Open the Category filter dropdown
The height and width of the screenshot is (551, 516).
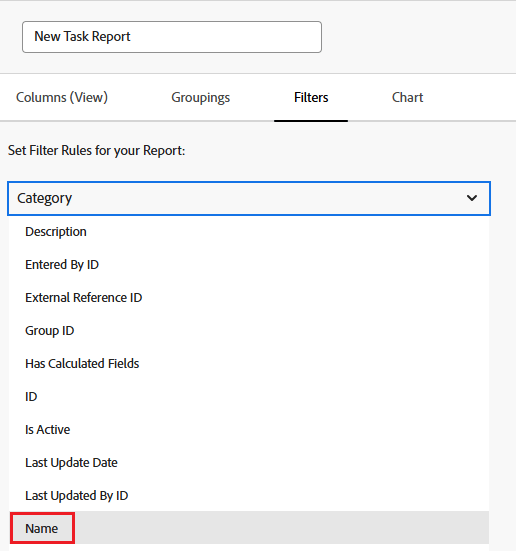[x=249, y=199]
